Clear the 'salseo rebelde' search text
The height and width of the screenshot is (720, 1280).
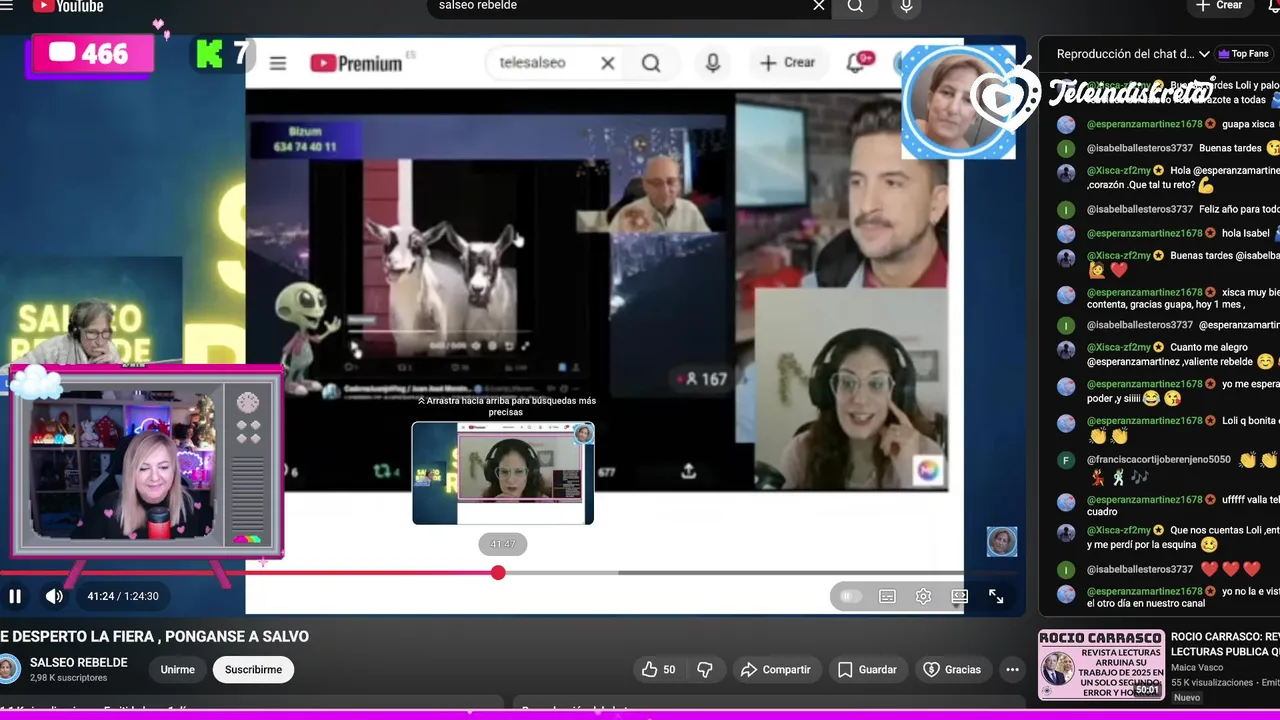pos(819,6)
